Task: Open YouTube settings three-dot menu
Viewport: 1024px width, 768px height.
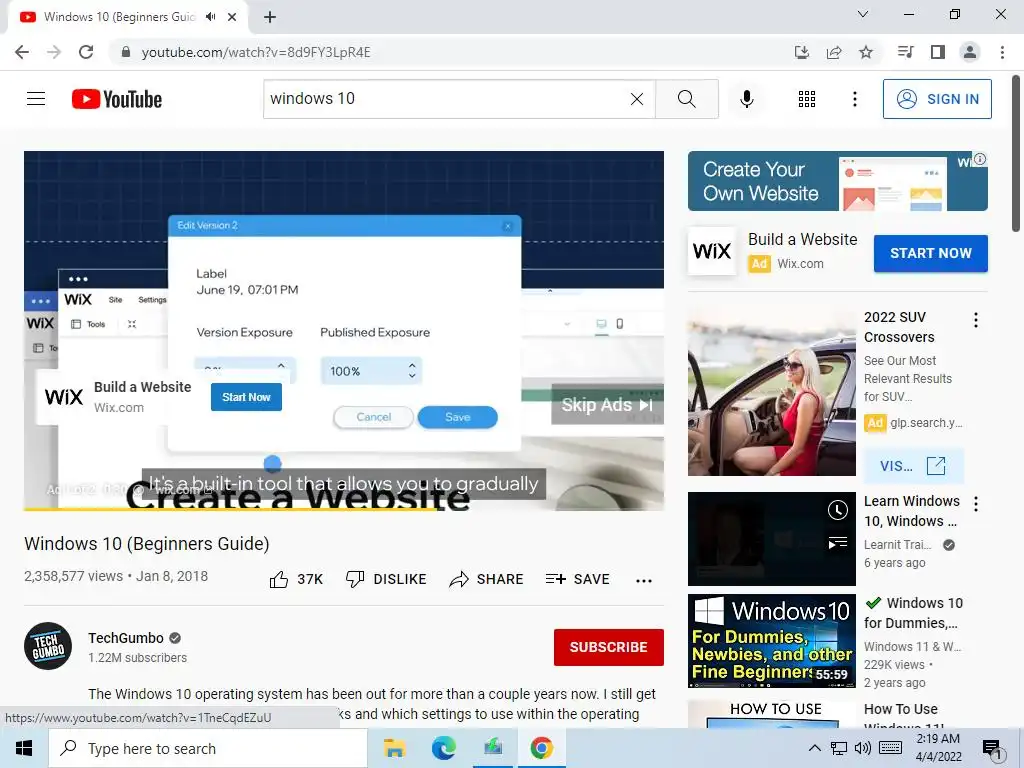Action: 854,99
